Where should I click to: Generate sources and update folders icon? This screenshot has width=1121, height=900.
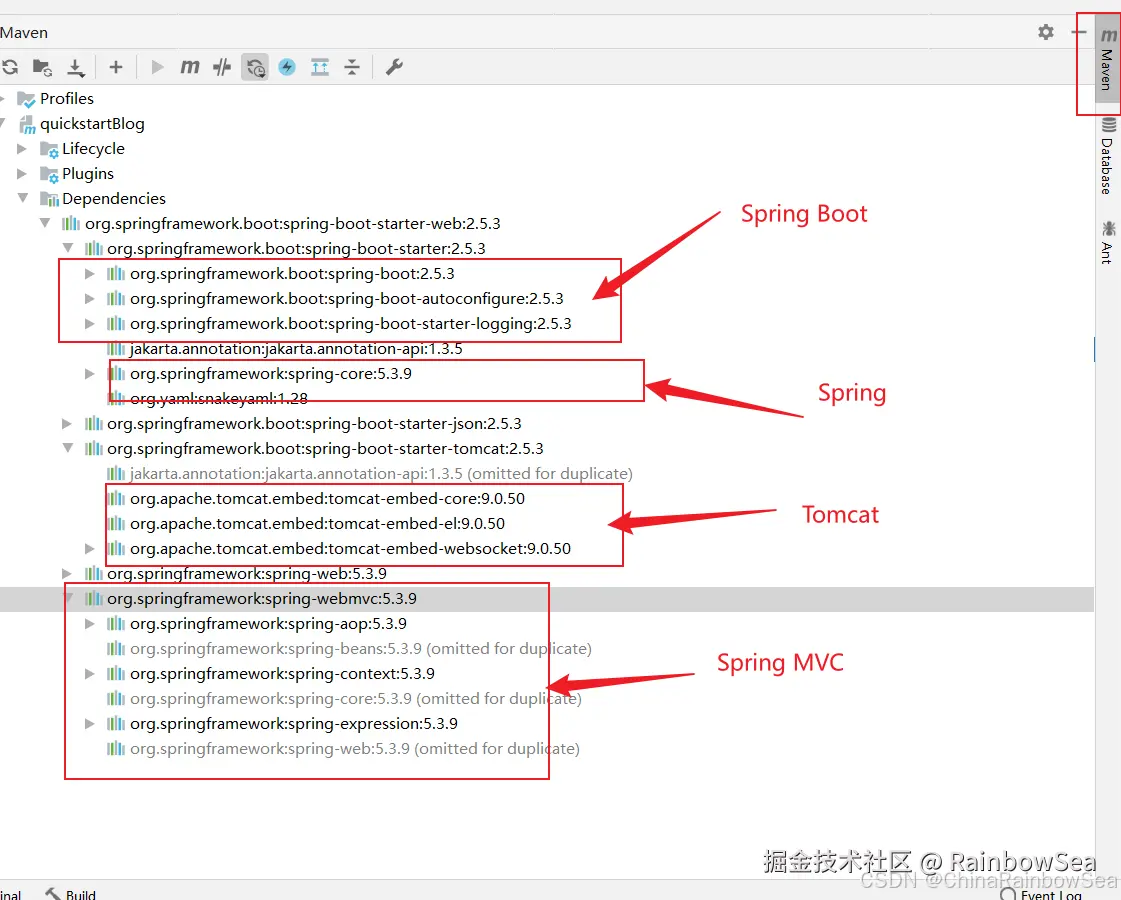click(x=42, y=67)
